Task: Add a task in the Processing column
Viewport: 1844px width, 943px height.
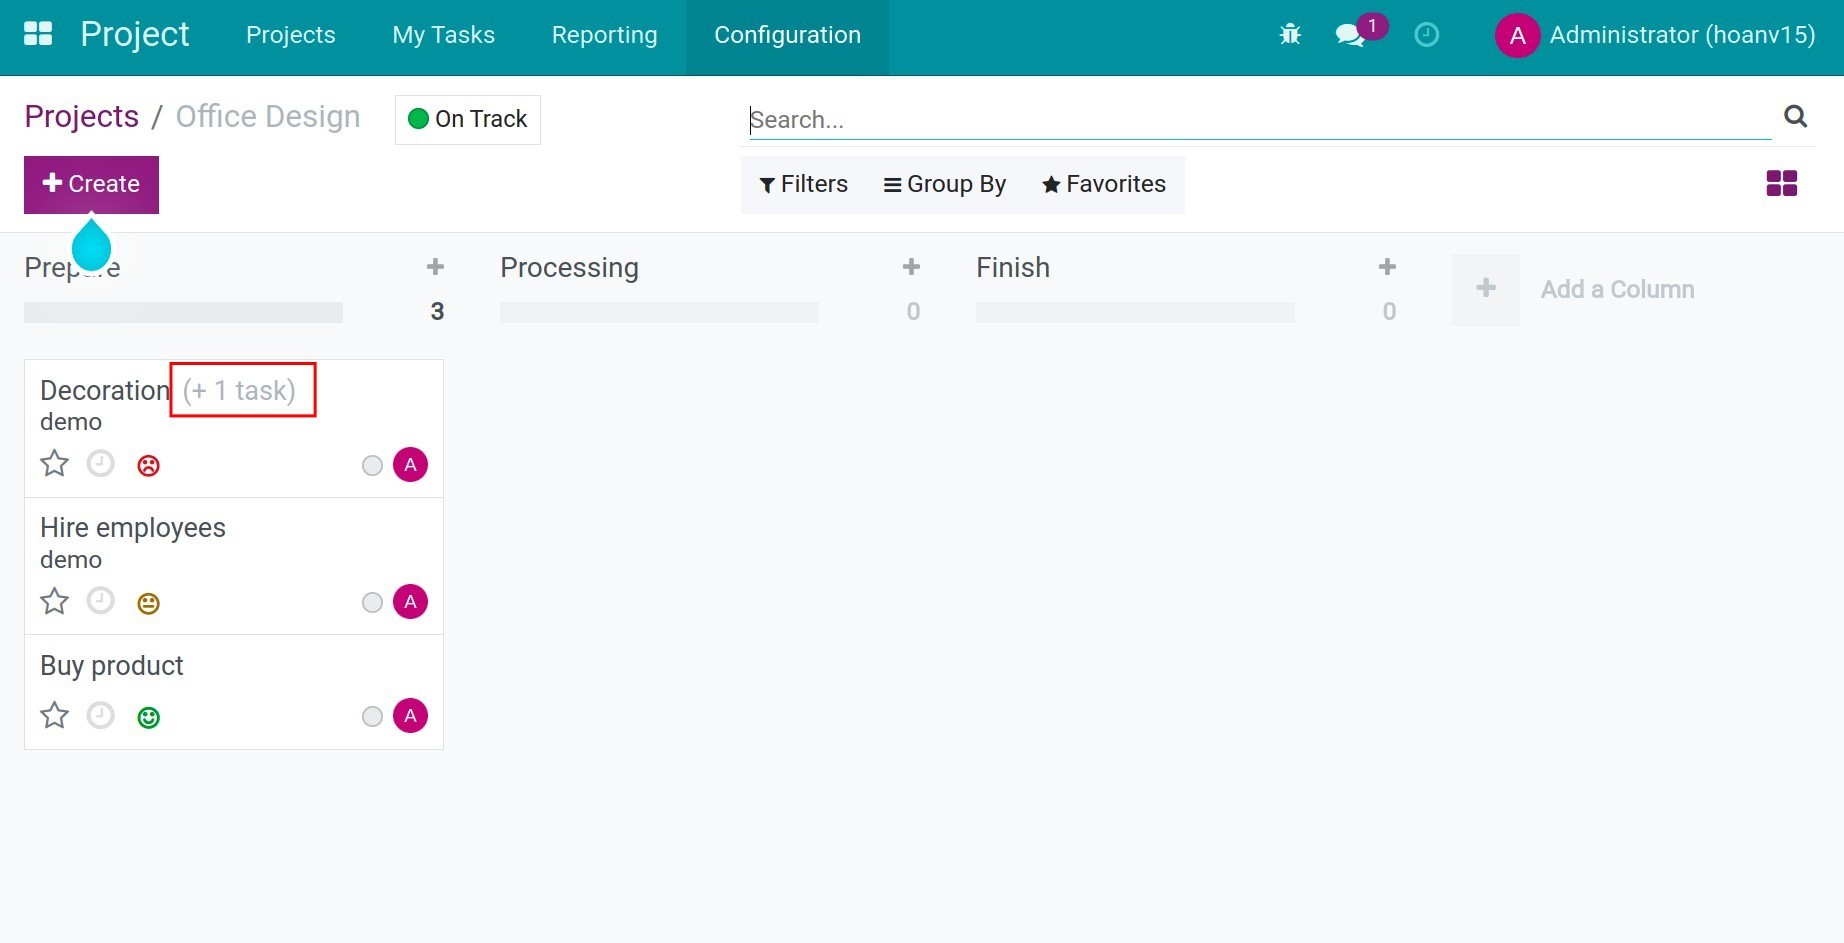Action: point(911,266)
